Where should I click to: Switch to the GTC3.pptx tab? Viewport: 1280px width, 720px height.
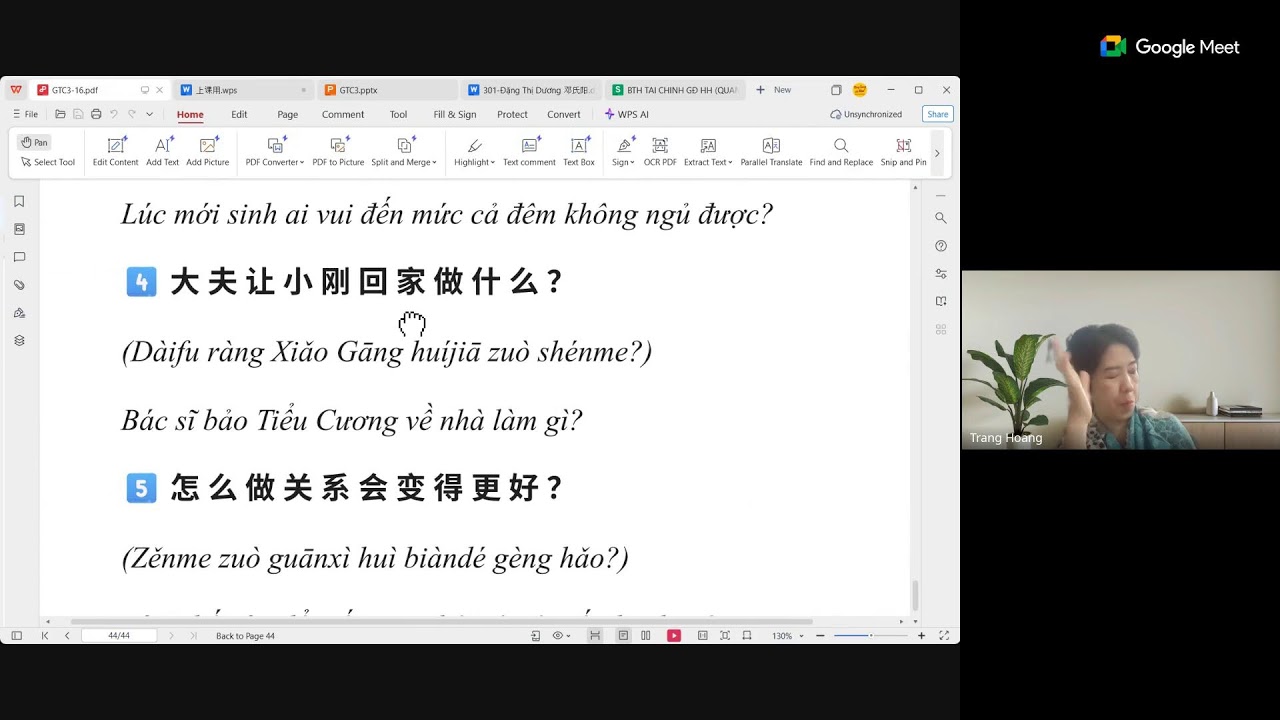(386, 90)
